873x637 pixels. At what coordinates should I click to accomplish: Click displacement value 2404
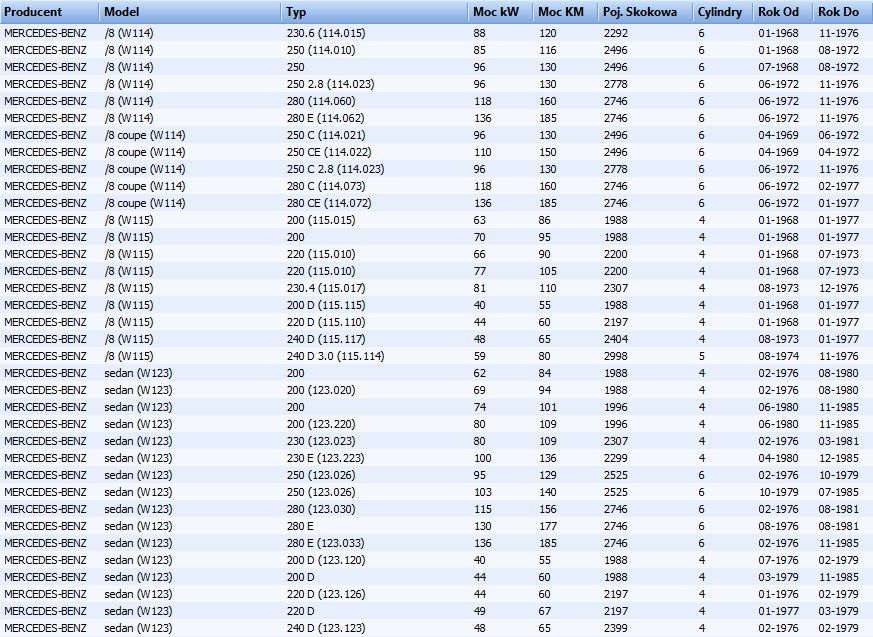click(x=615, y=339)
